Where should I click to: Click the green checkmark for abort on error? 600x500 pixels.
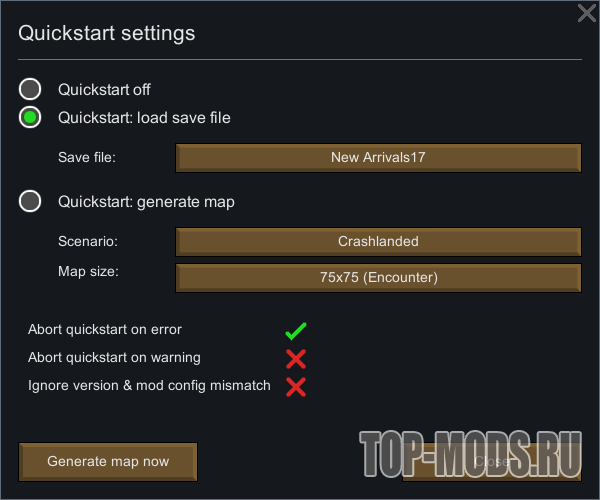pos(296,331)
